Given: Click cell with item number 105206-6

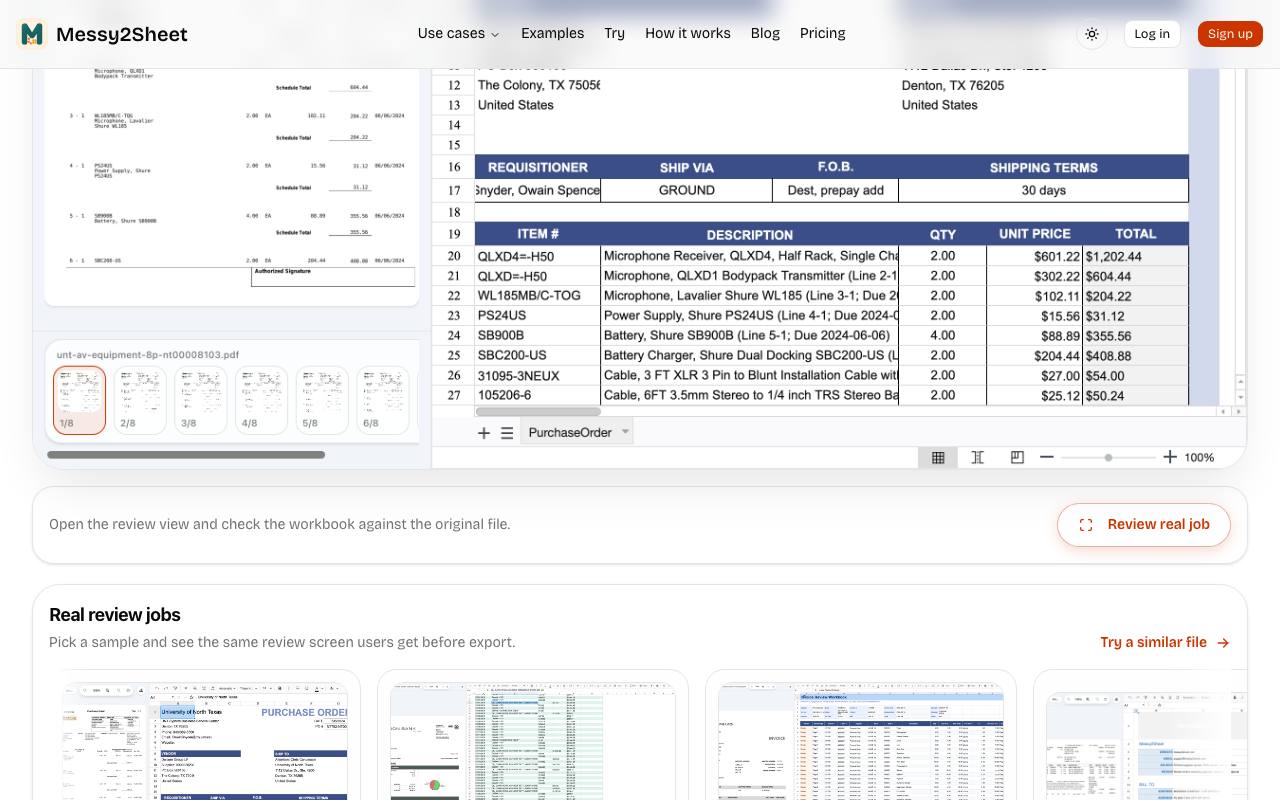Looking at the screenshot, I should pyautogui.click(x=538, y=396).
